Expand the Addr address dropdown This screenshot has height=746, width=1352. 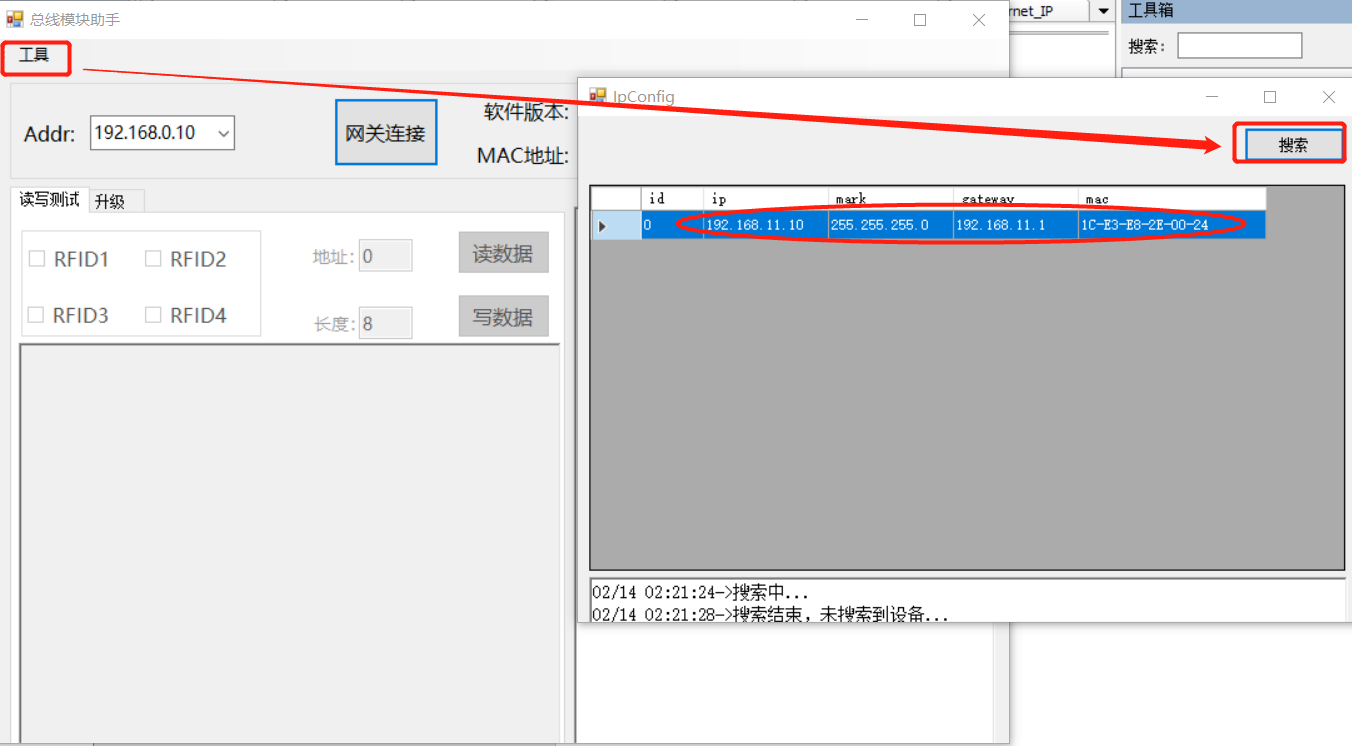(224, 132)
